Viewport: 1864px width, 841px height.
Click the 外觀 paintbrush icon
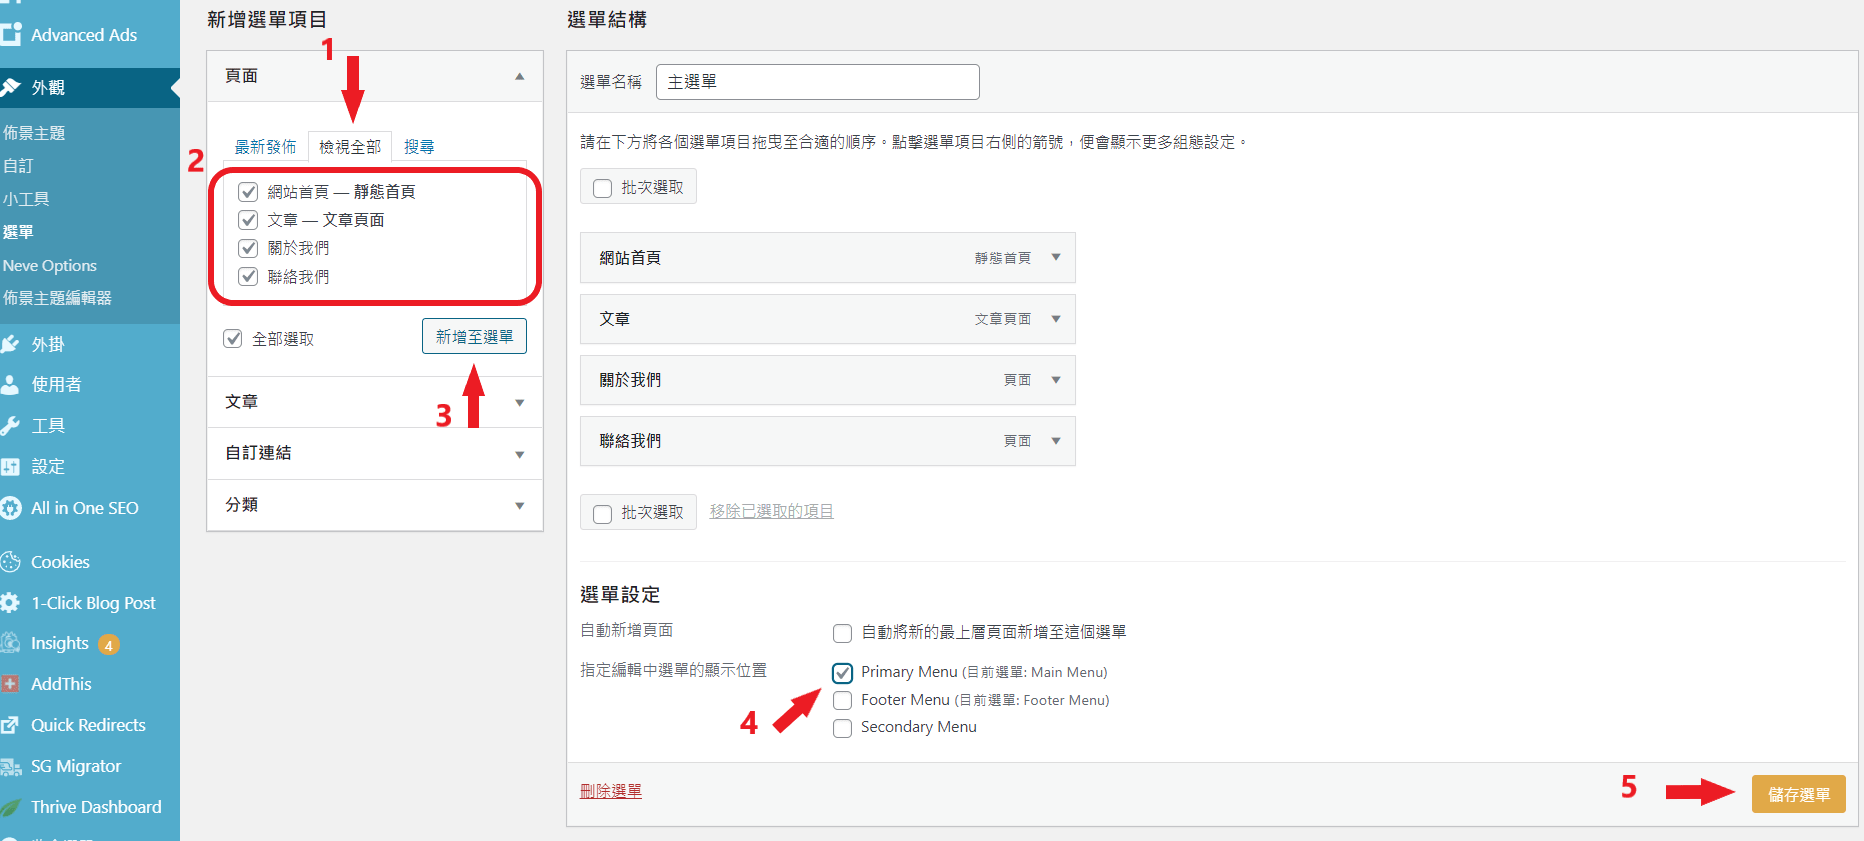tap(11, 87)
